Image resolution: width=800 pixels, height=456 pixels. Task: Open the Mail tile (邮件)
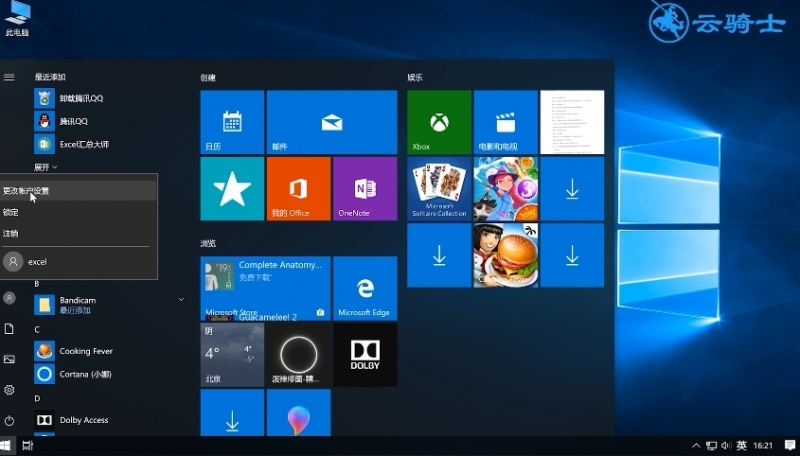(x=332, y=122)
